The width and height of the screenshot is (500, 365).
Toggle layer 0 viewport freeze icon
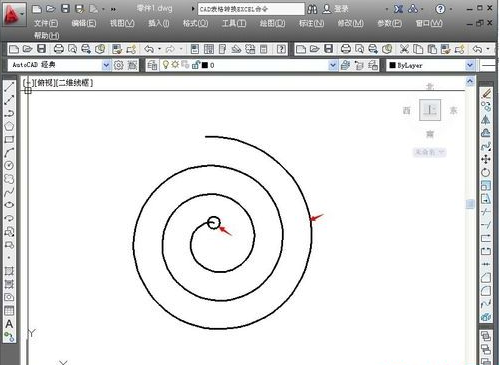(185, 65)
